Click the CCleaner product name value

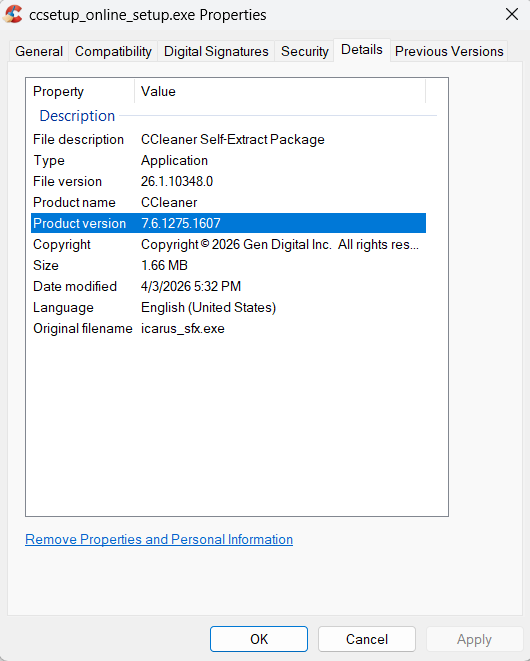169,202
